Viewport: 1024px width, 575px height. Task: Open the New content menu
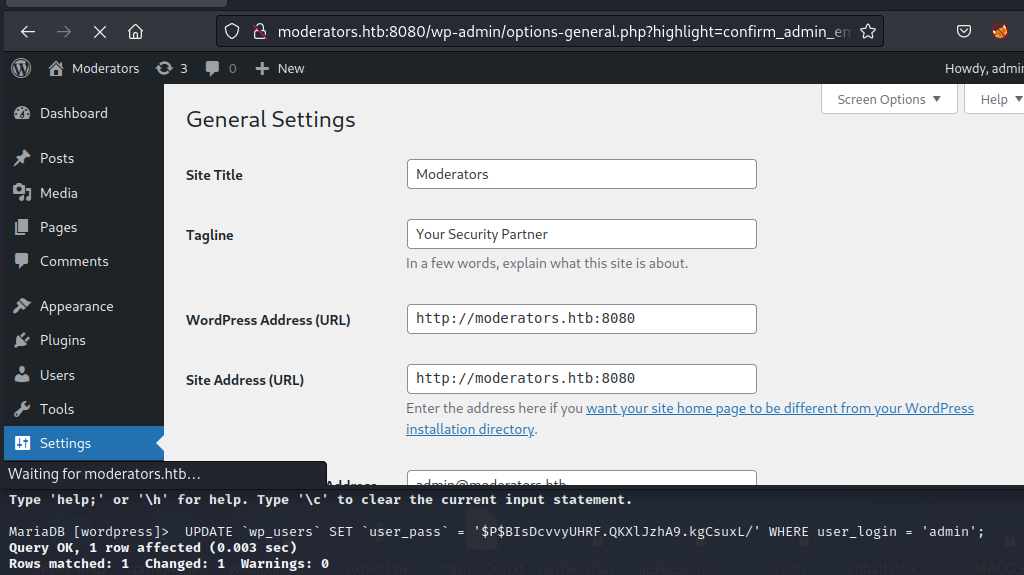tap(280, 68)
